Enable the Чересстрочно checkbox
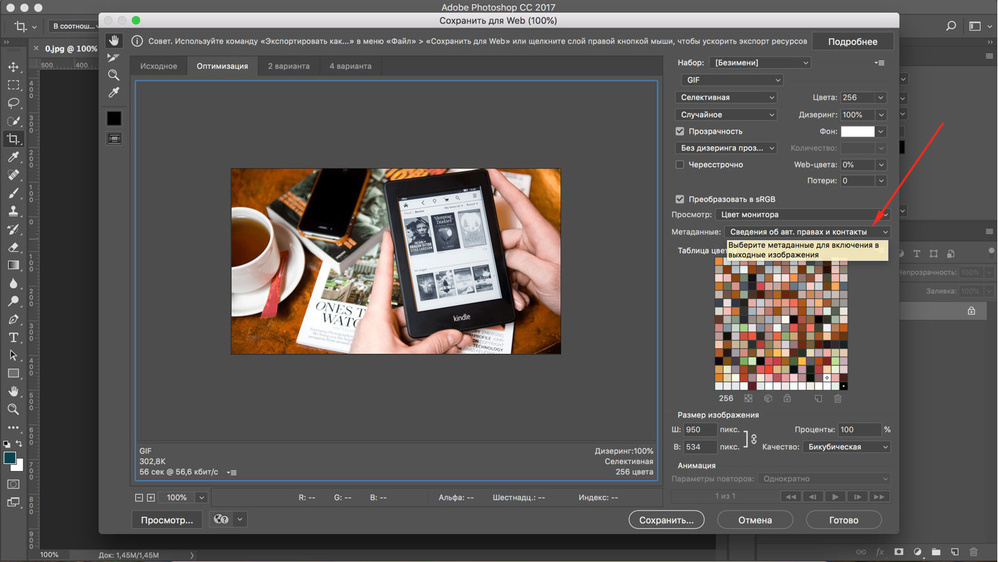Image resolution: width=998 pixels, height=562 pixels. point(680,164)
